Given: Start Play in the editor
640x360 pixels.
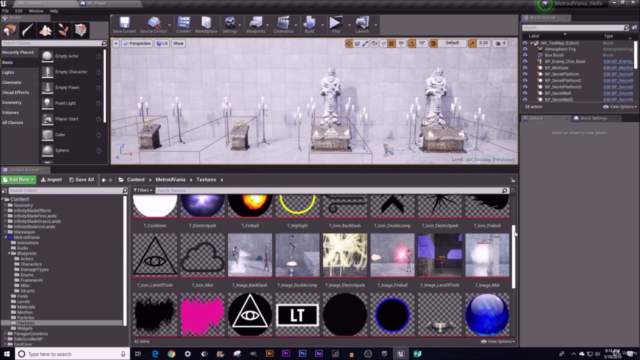Looking at the screenshot, I should click(336, 25).
